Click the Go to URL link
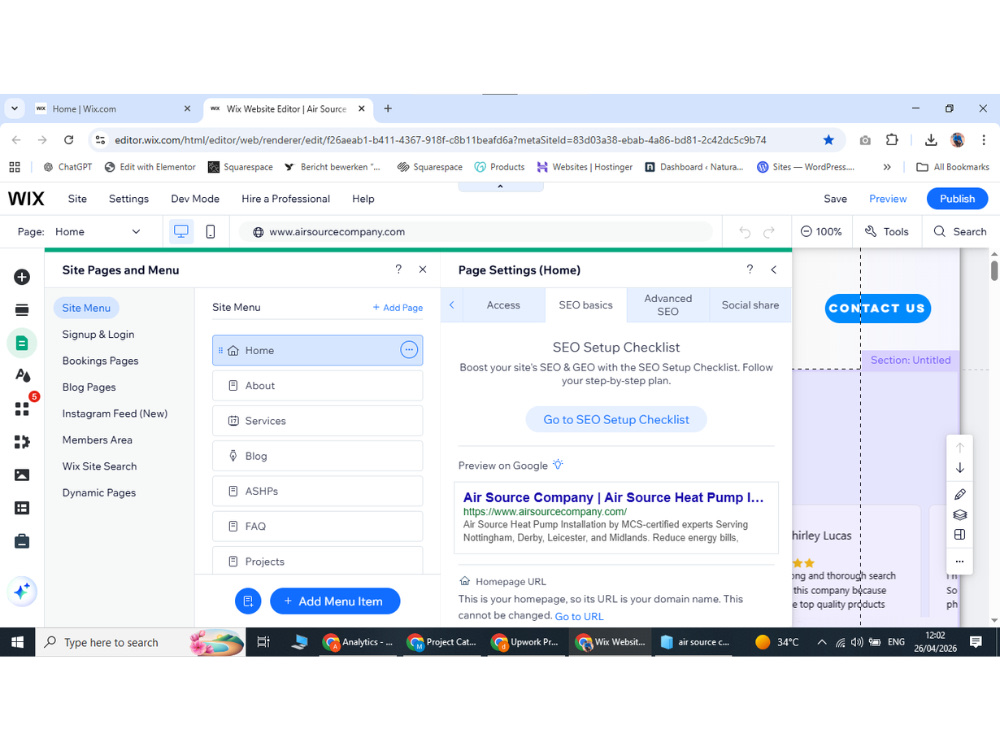This screenshot has height=750, width=1000. 579,616
